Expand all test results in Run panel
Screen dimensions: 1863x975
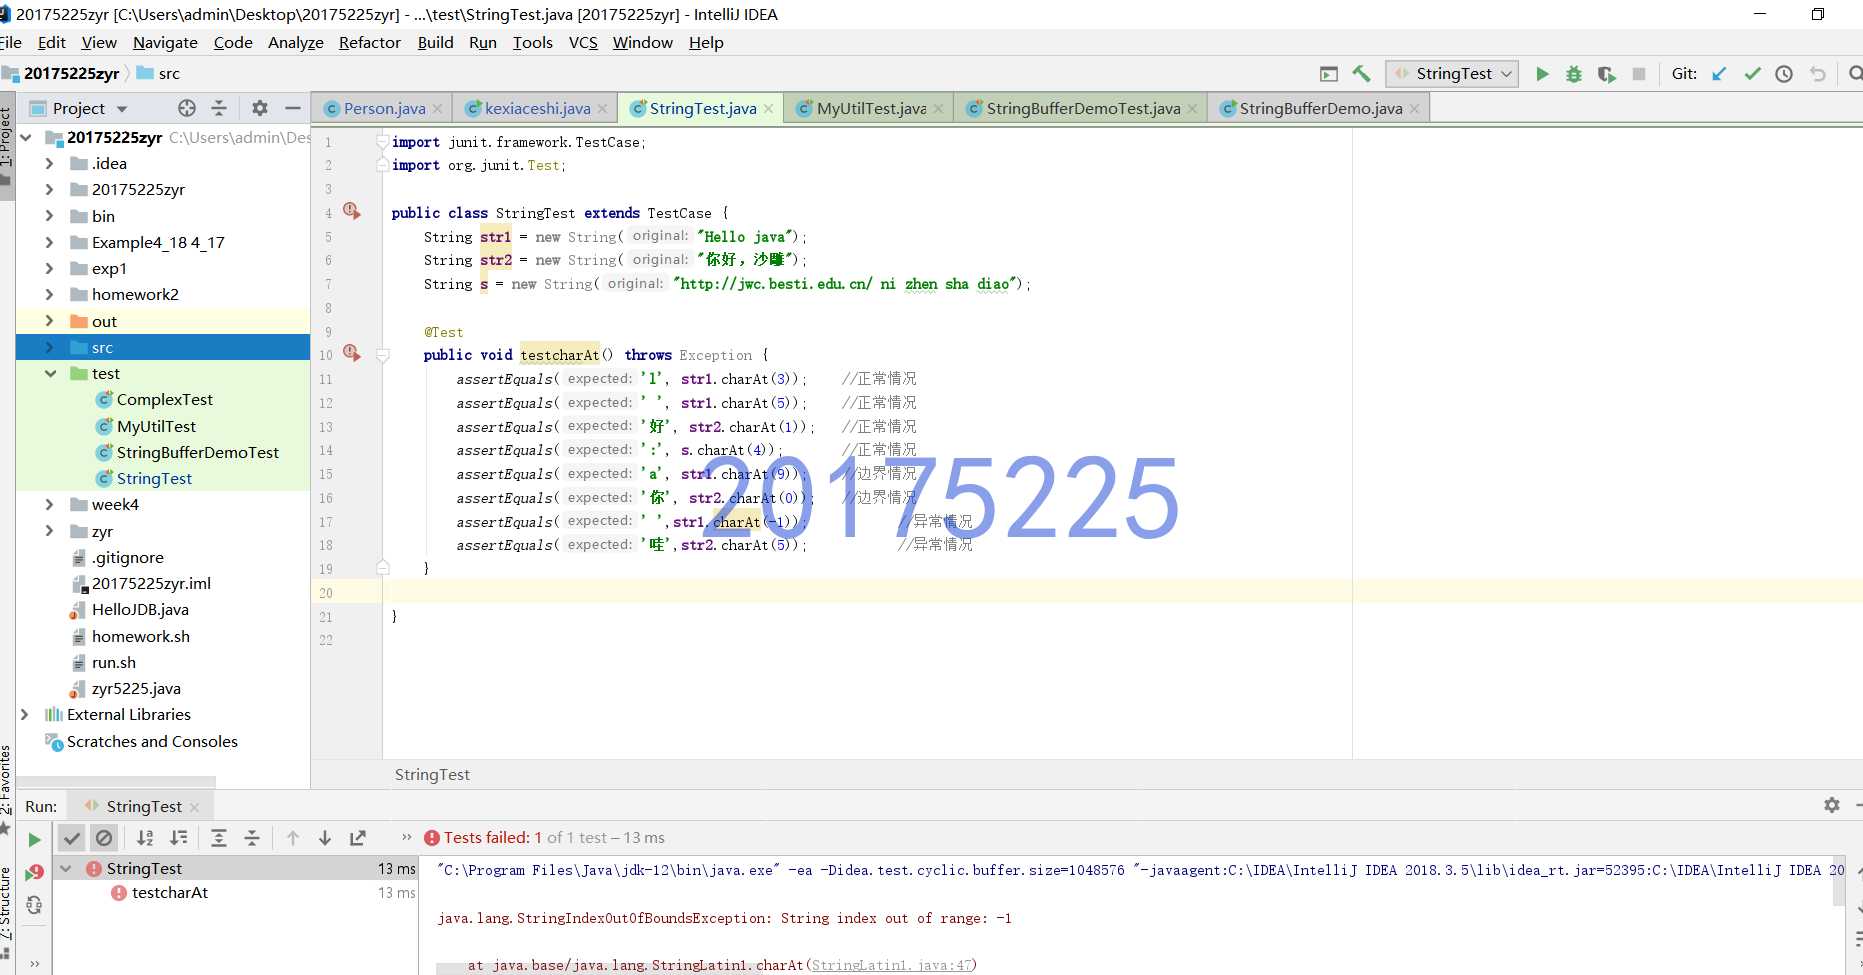[219, 838]
